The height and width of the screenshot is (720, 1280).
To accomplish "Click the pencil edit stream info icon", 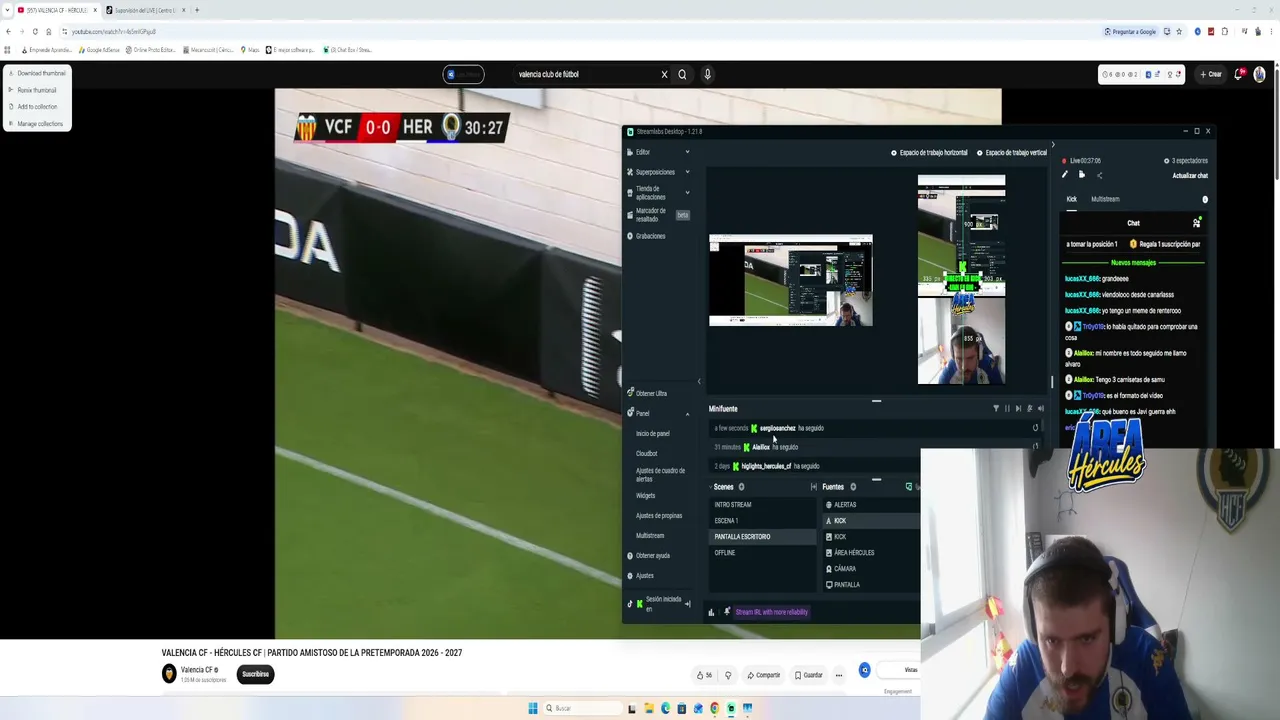I will pos(1065,175).
